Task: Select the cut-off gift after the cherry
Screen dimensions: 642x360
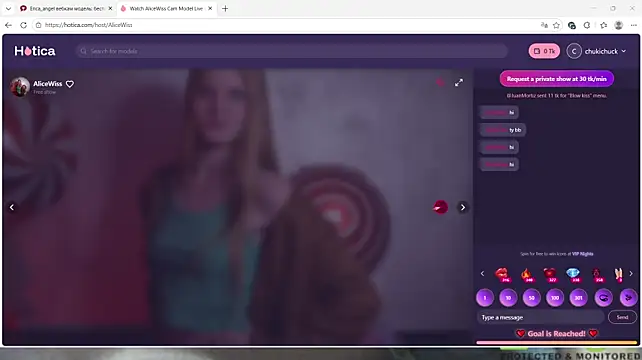Action: pos(618,274)
